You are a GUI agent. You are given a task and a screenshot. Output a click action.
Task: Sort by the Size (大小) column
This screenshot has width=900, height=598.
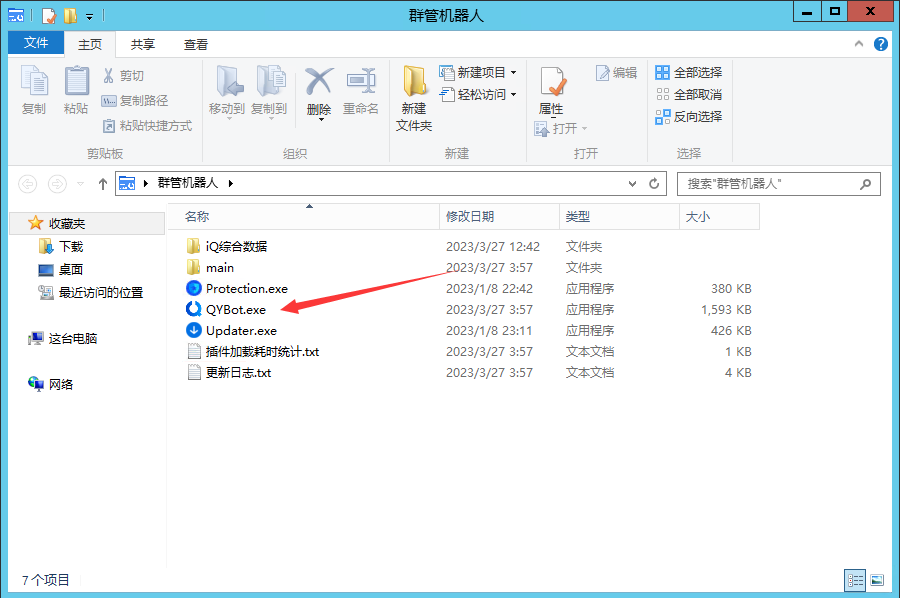[720, 216]
